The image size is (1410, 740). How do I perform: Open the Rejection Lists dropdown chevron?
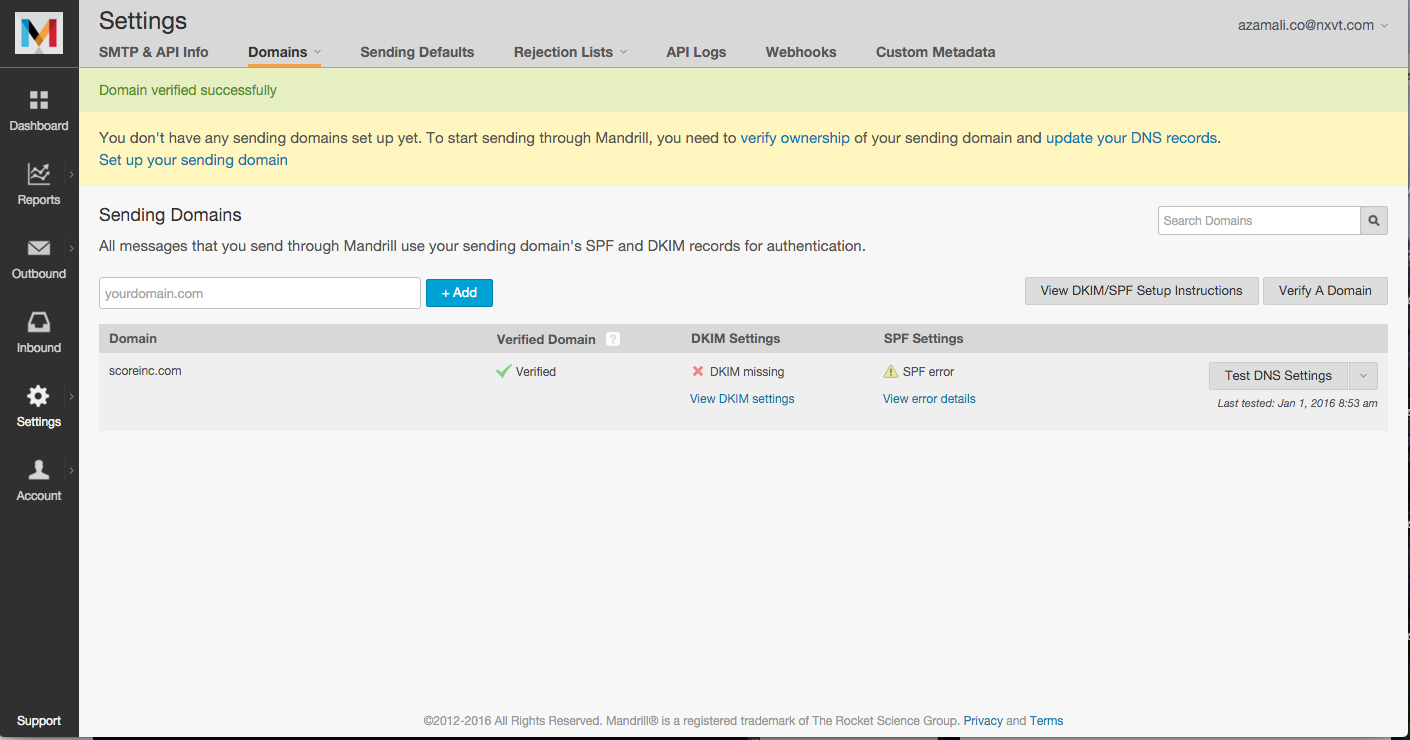623,52
